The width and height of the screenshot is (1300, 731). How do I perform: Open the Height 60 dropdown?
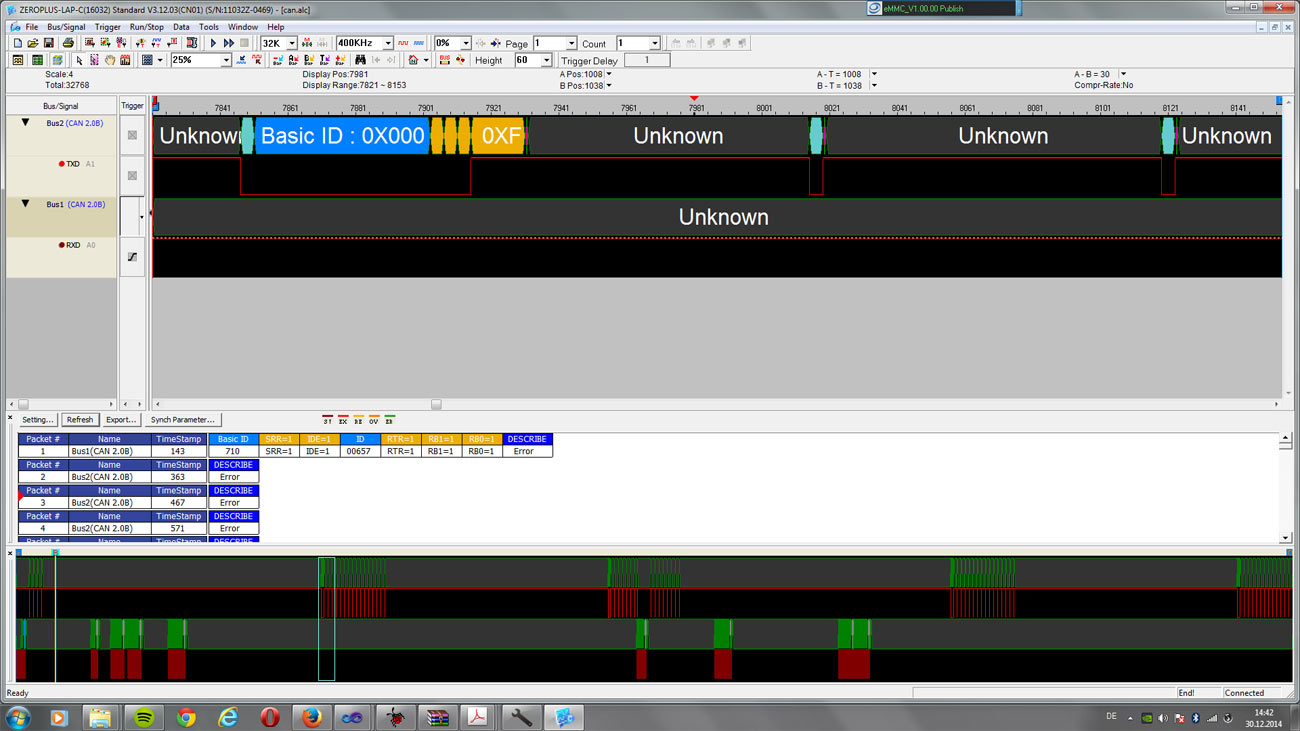pos(546,60)
